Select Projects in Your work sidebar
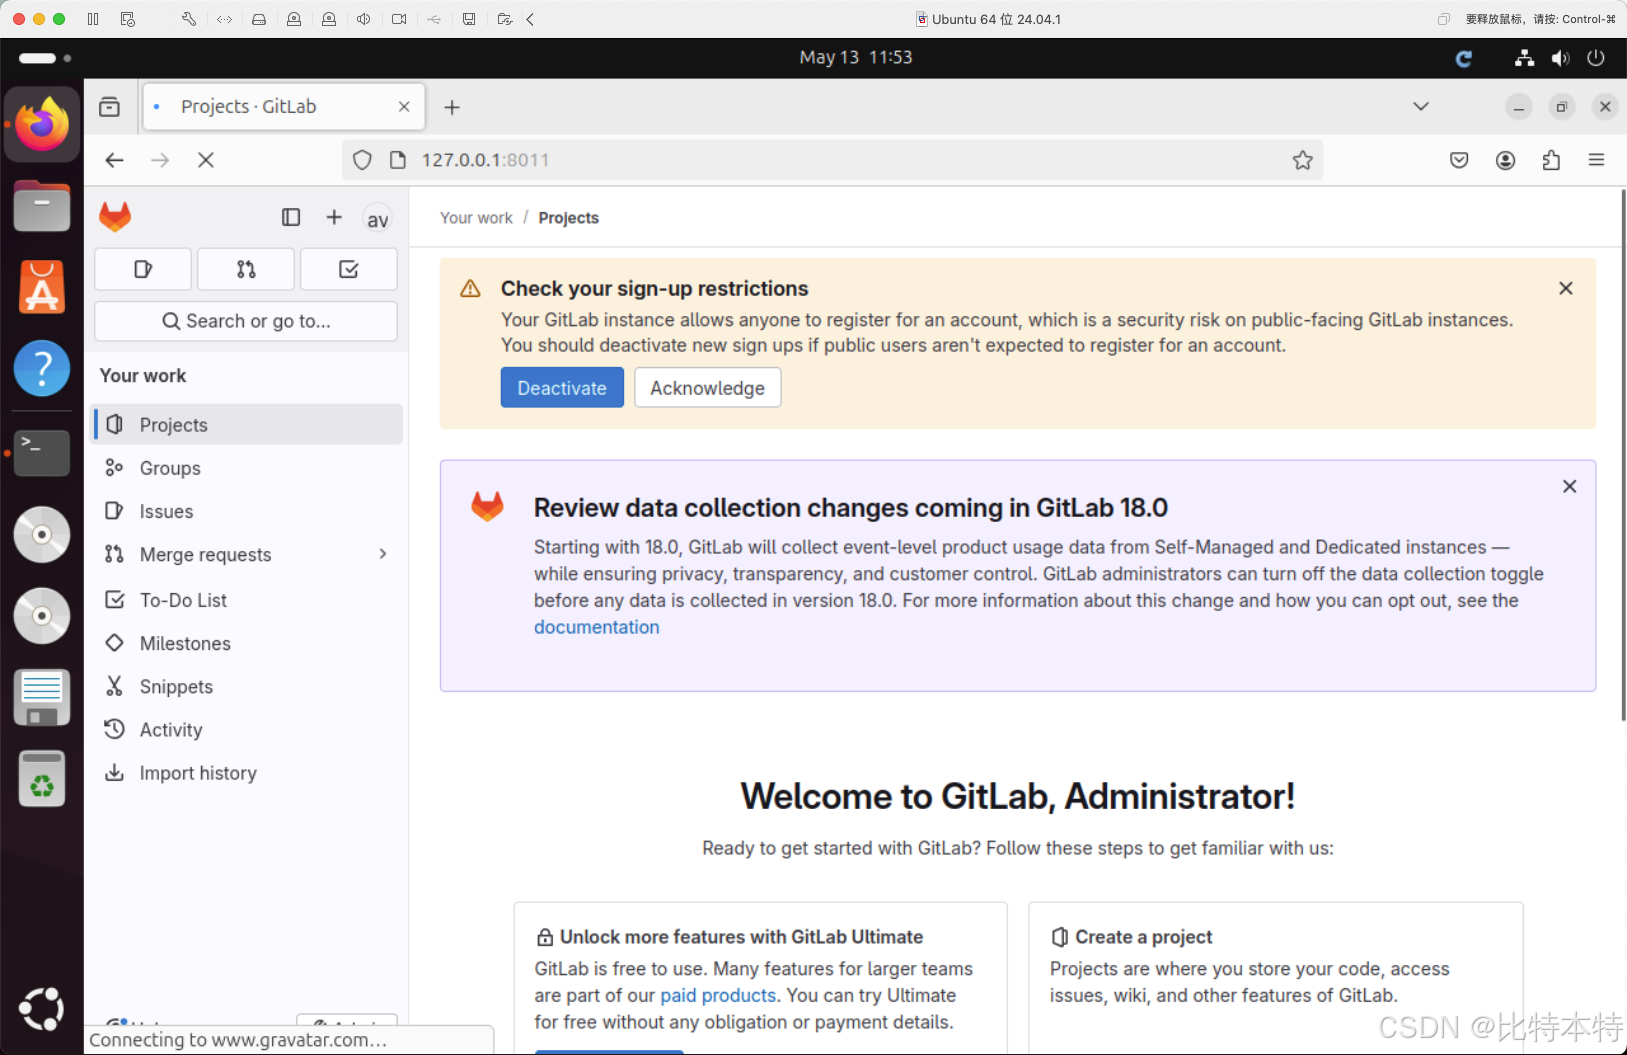The width and height of the screenshot is (1627, 1055). 248,425
